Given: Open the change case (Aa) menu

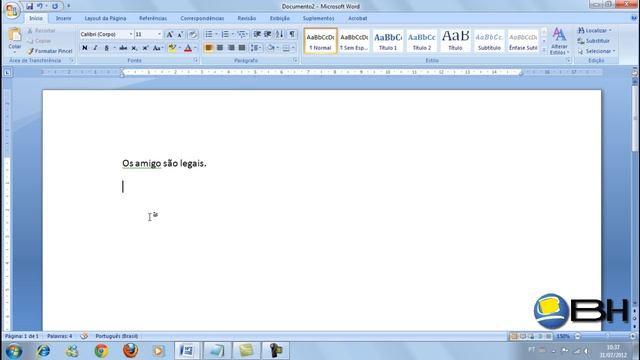Looking at the screenshot, I should pyautogui.click(x=157, y=48).
